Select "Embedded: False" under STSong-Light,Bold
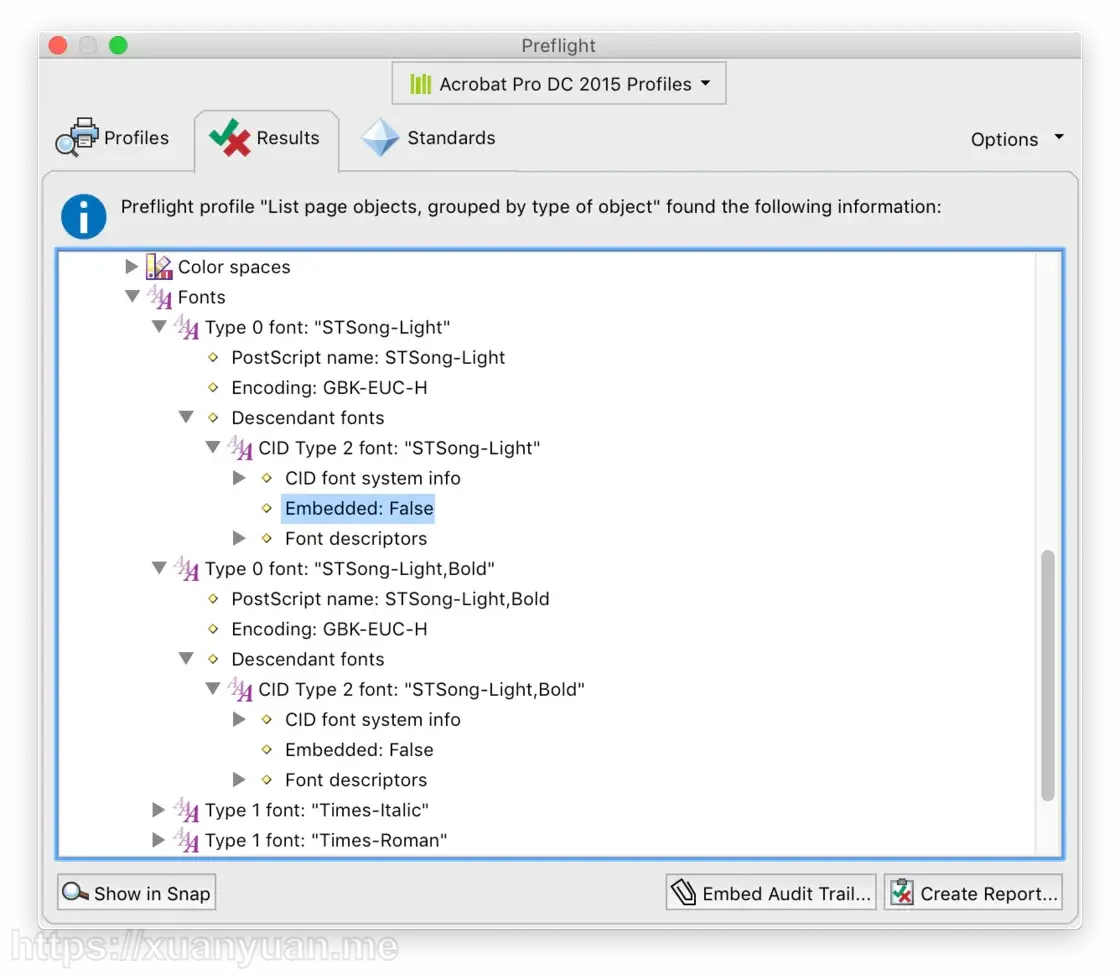 pos(359,750)
